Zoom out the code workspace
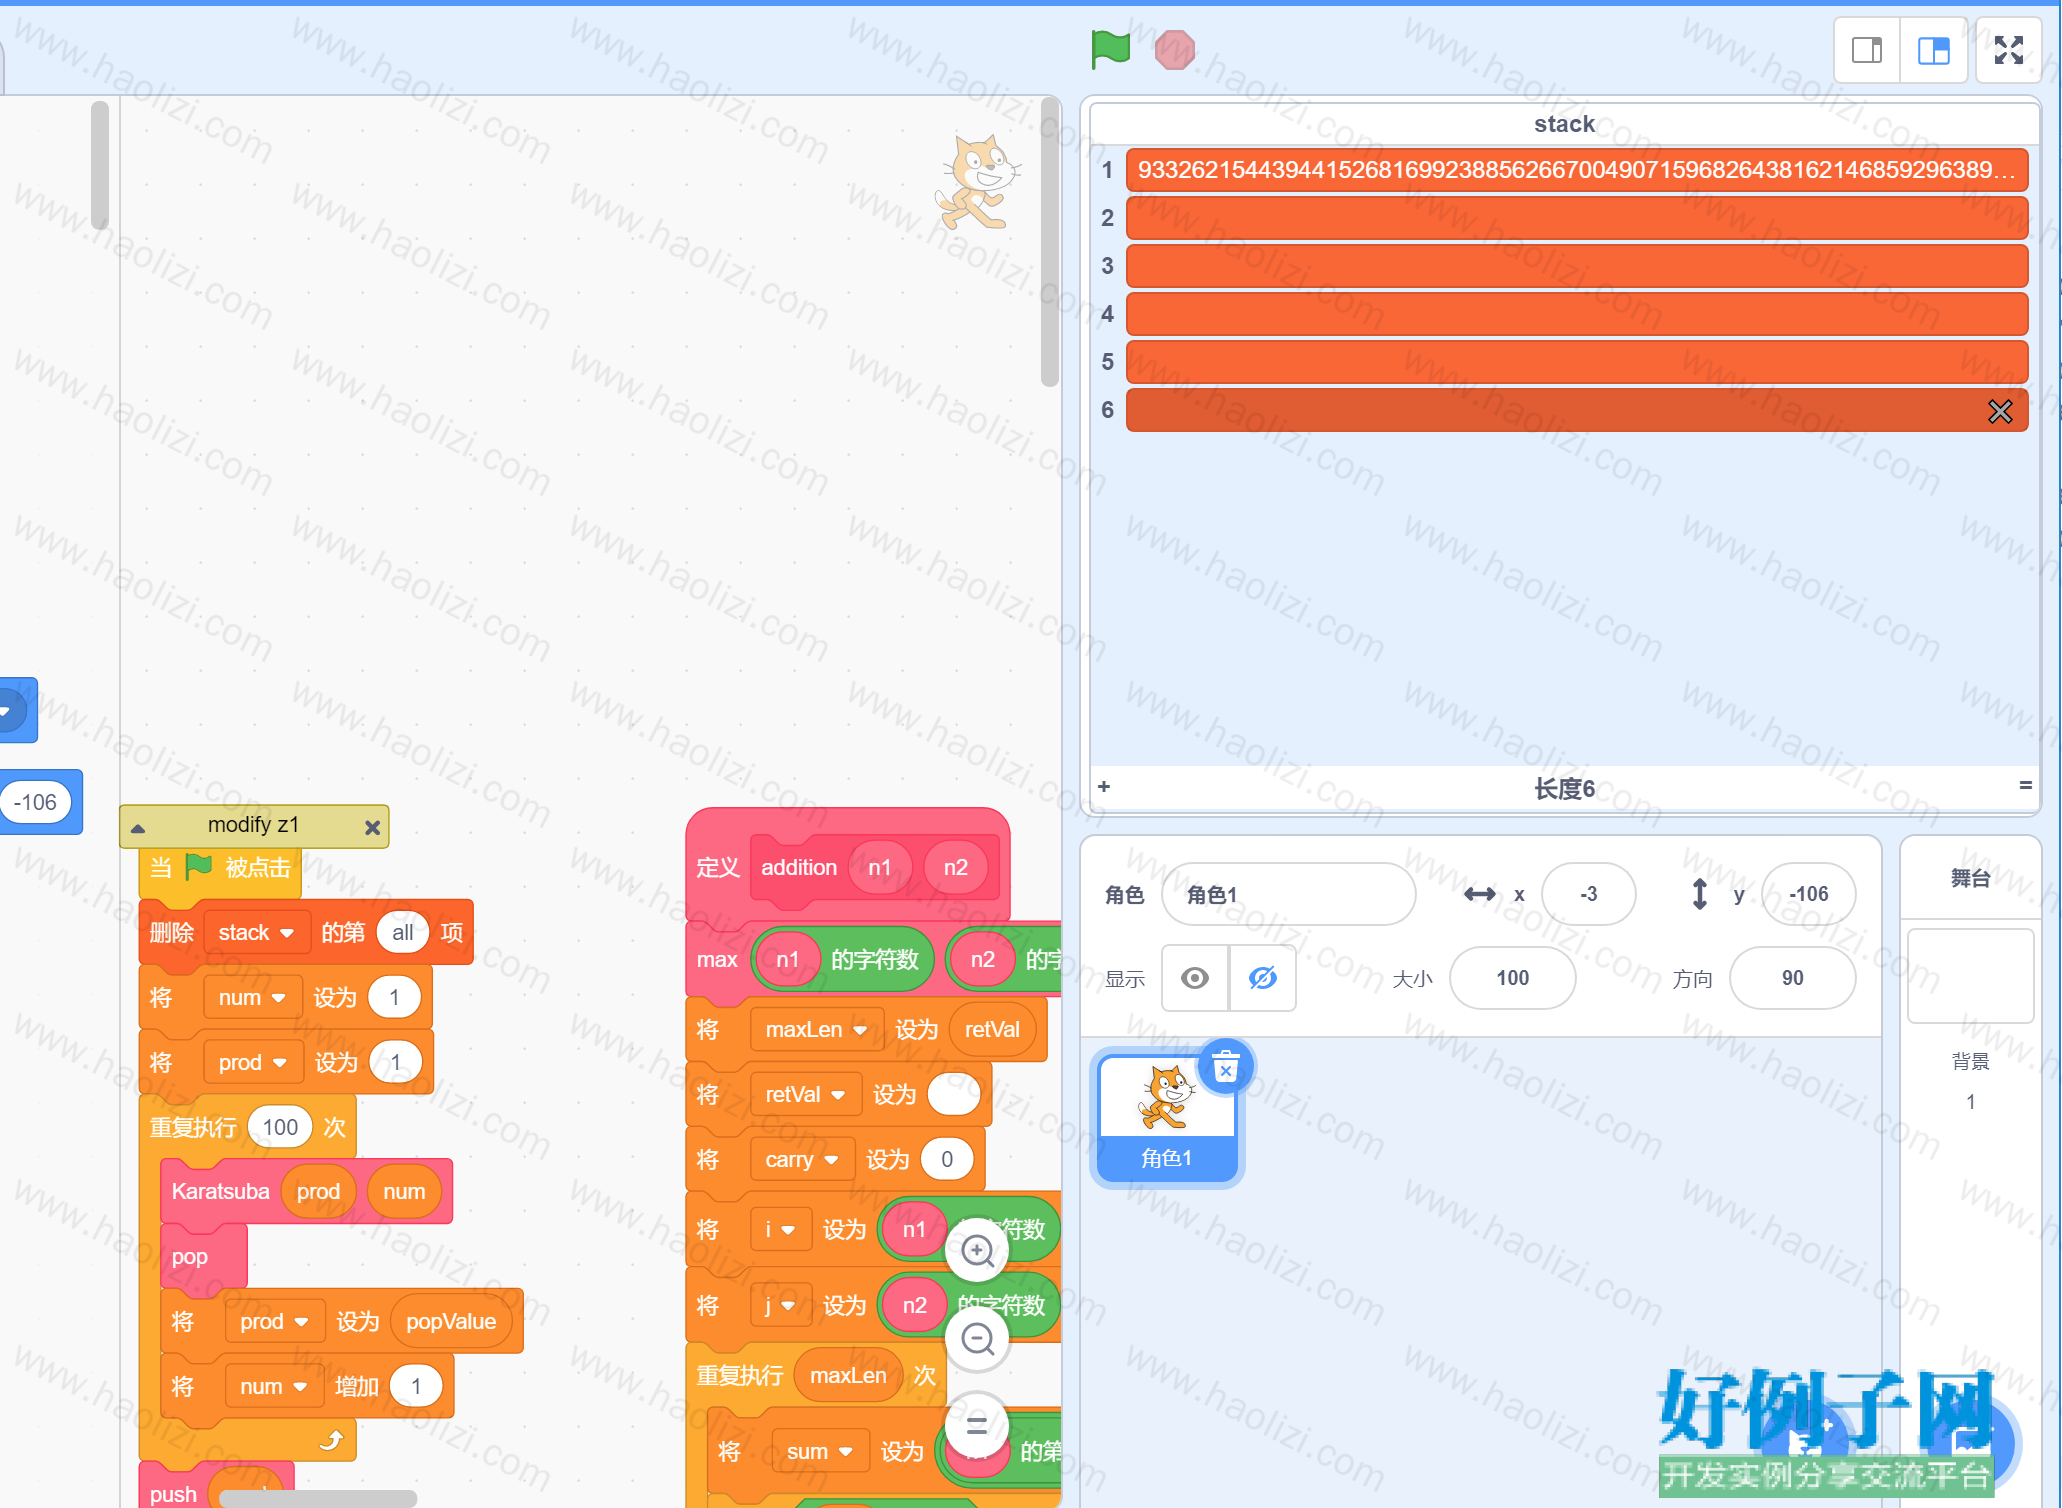This screenshot has width=2062, height=1508. point(977,1338)
